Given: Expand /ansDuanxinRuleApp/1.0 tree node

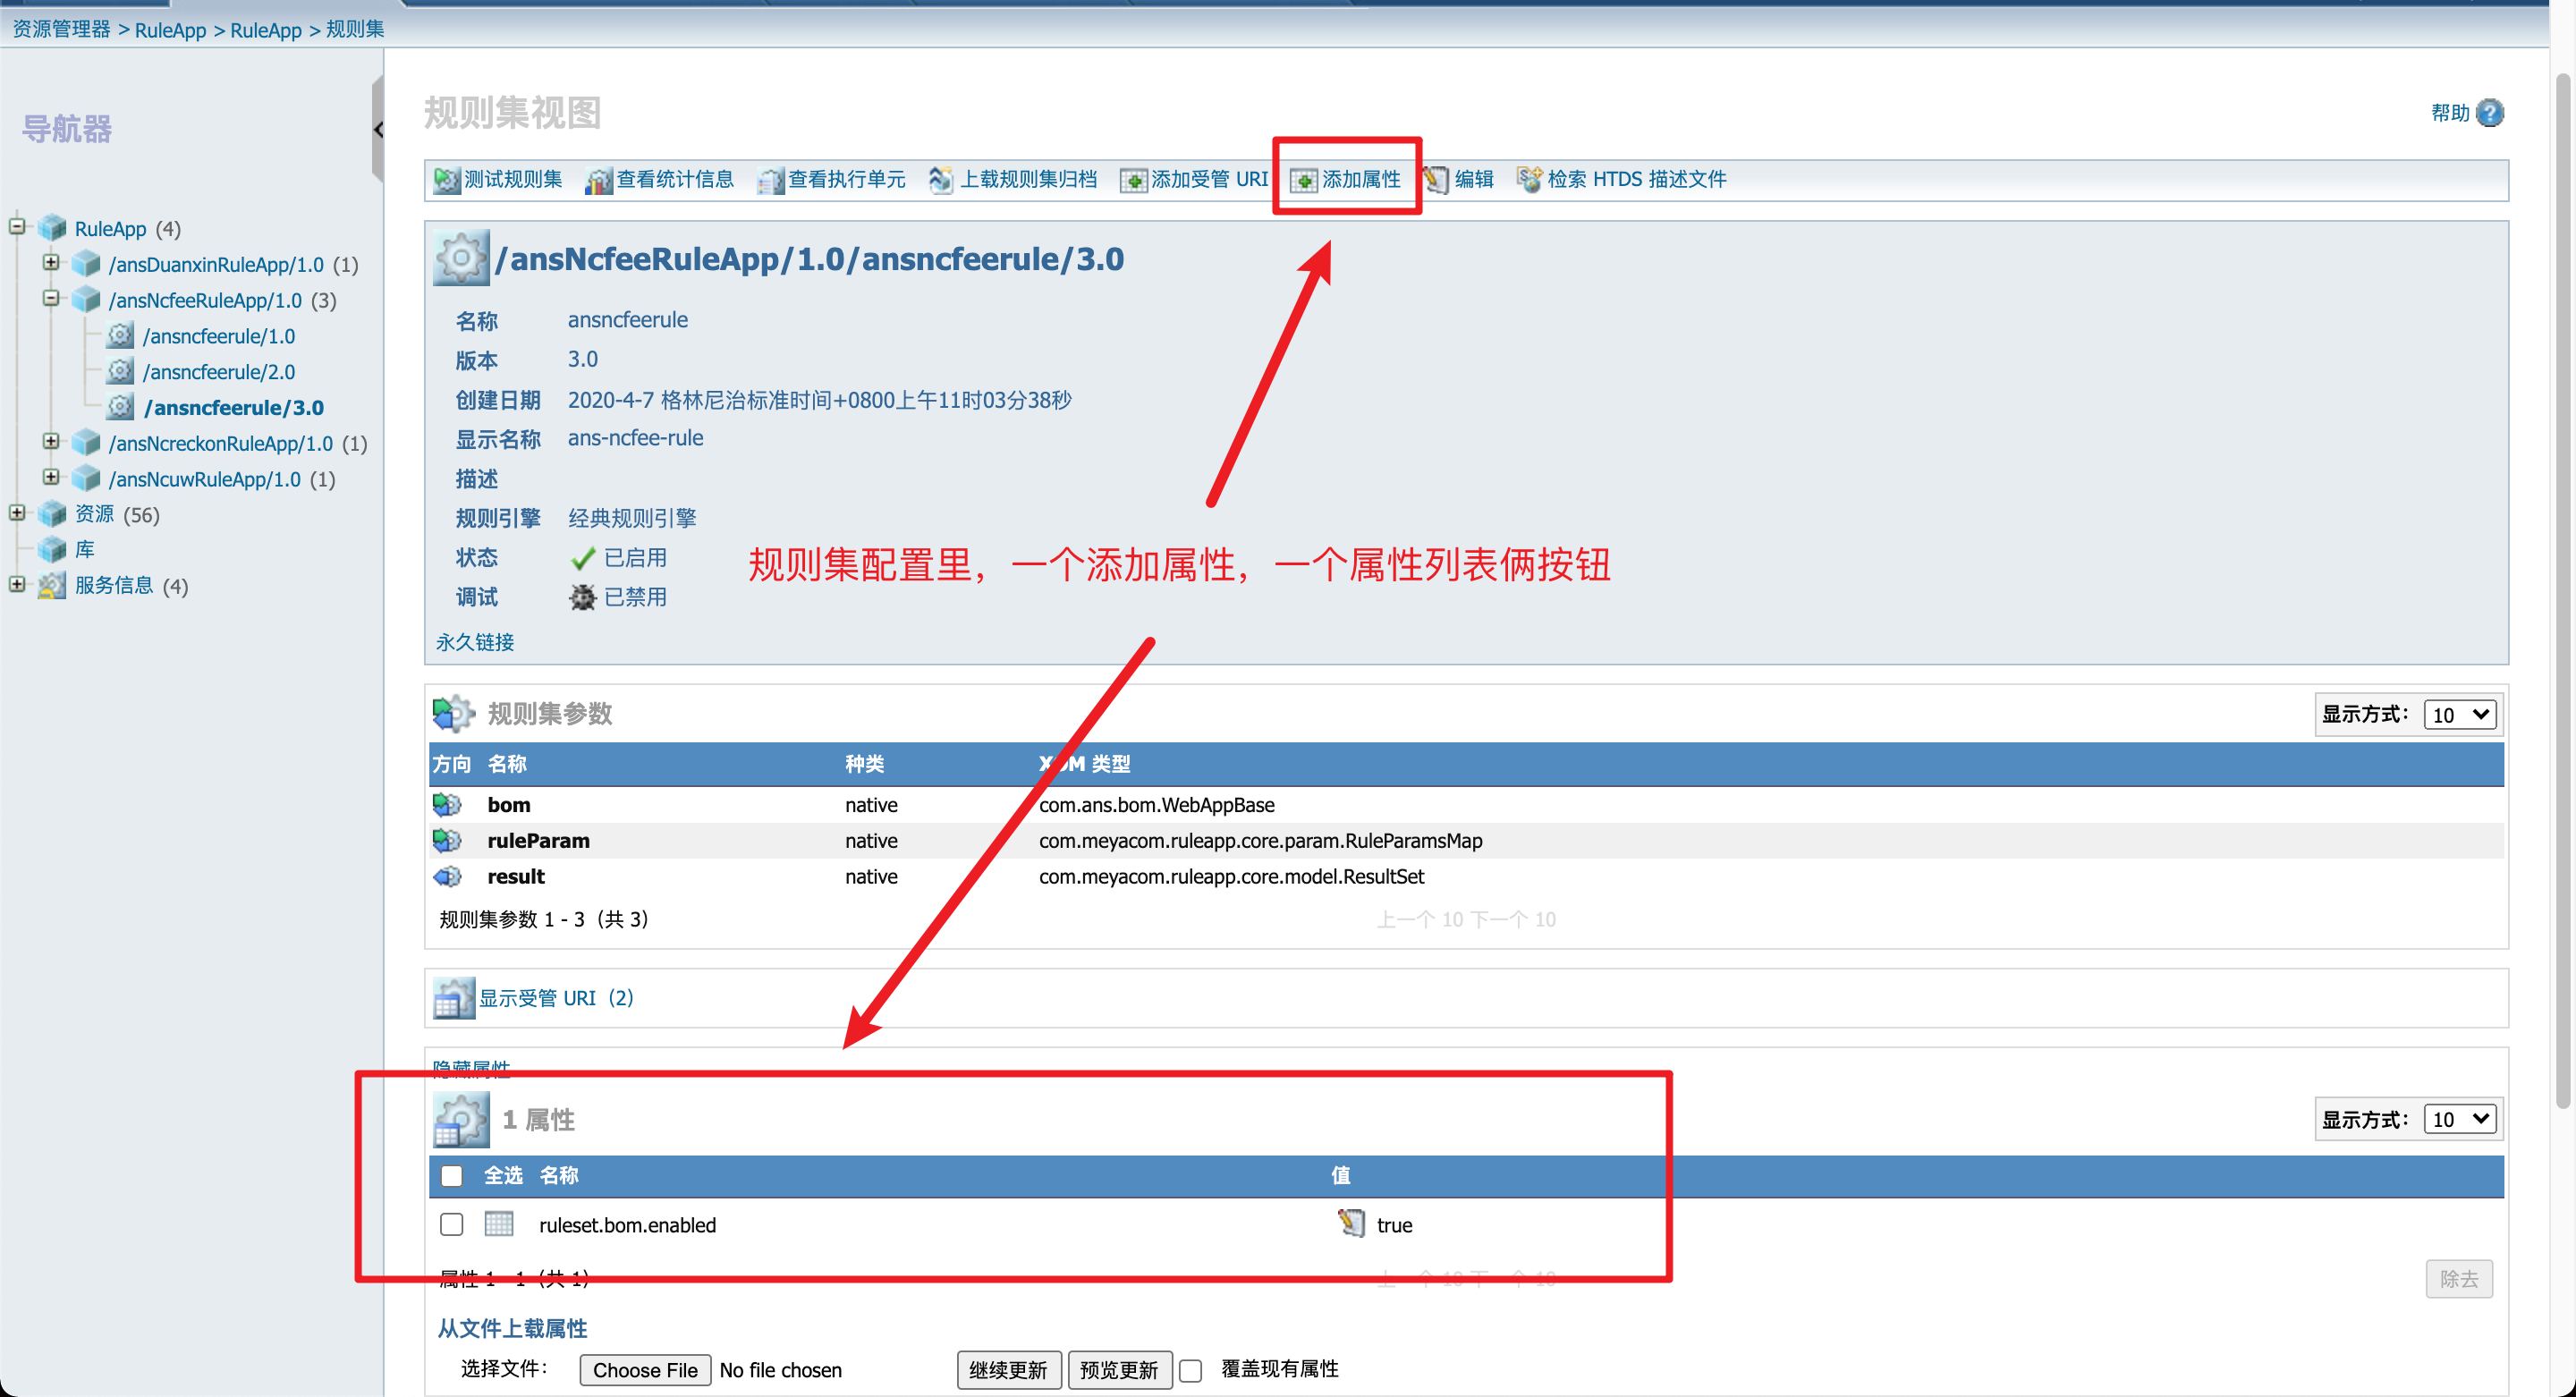Looking at the screenshot, I should tap(51, 263).
